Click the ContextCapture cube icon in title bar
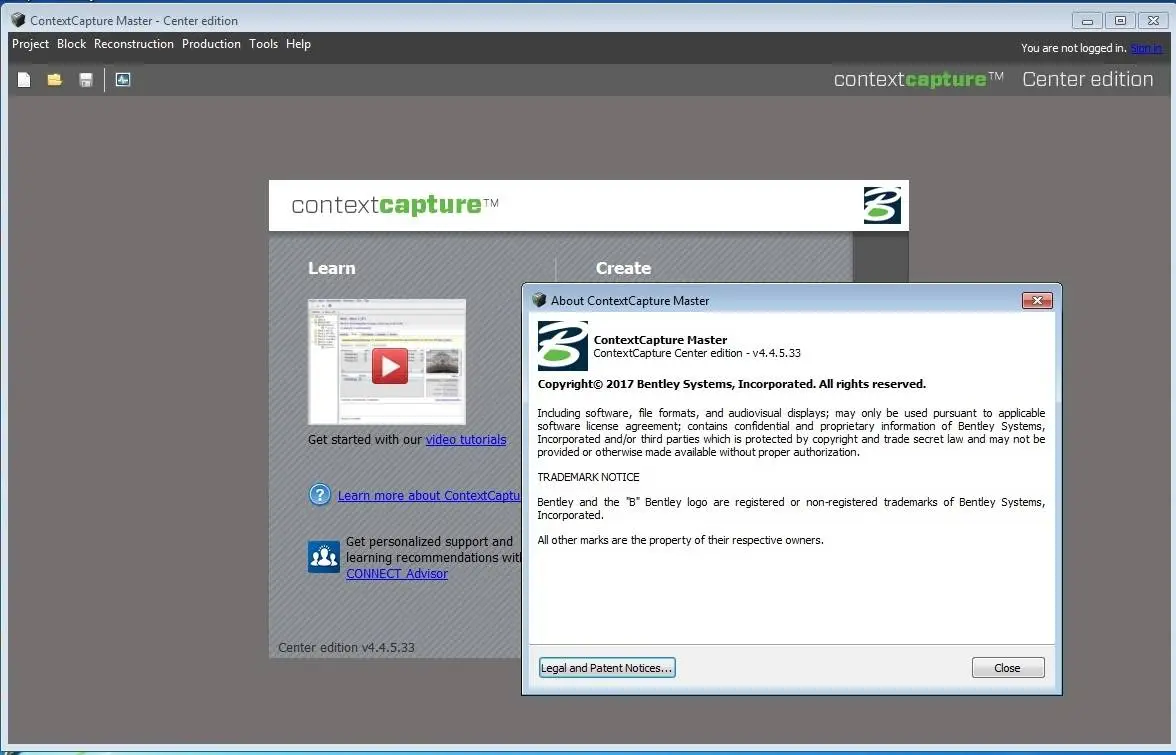Viewport: 1176px width, 755px height. click(x=18, y=19)
